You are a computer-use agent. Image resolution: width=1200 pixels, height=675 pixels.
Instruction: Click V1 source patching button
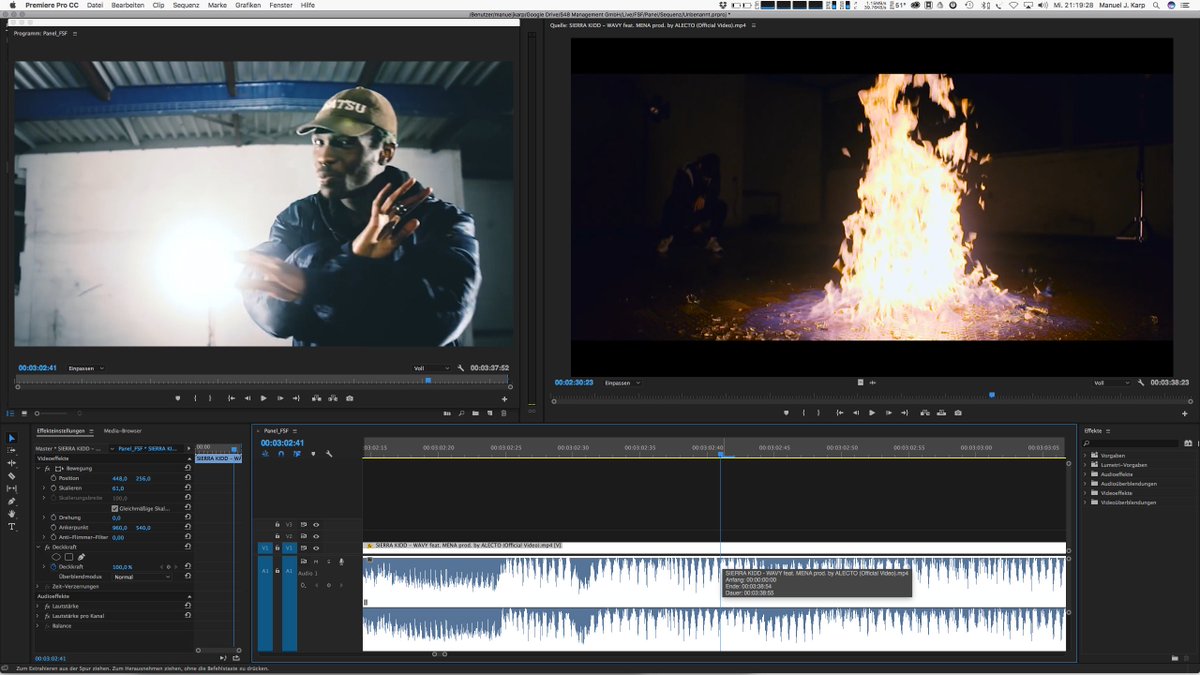(265, 548)
